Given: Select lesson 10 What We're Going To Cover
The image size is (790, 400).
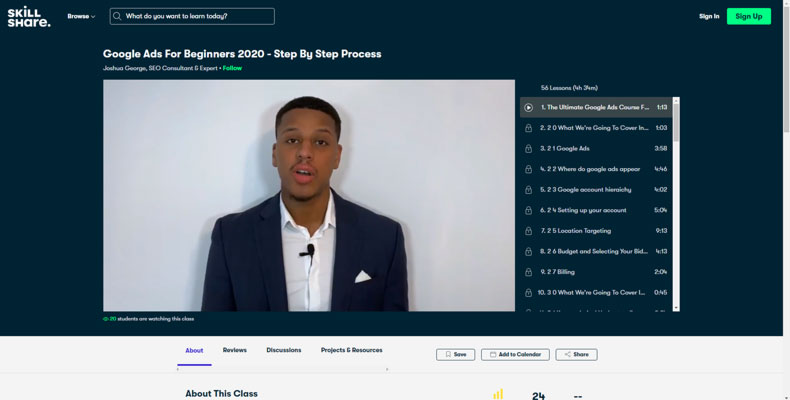Looking at the screenshot, I should coord(596,293).
